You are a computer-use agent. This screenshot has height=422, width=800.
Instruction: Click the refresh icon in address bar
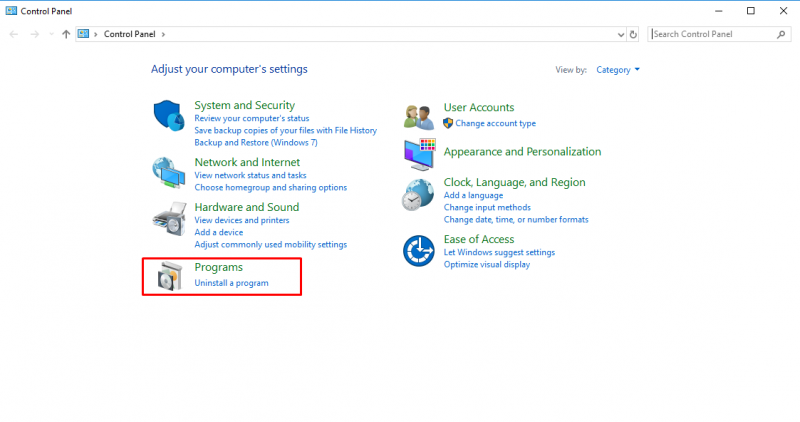pyautogui.click(x=633, y=35)
